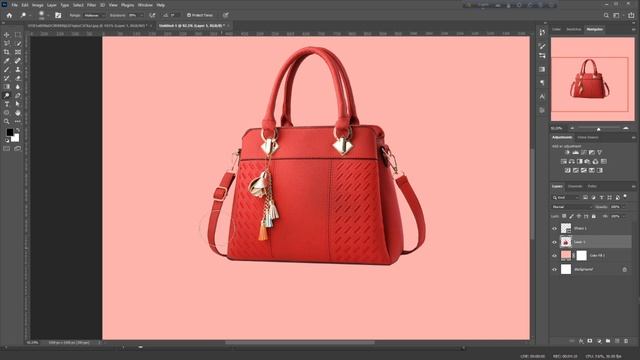Click the switch foreground/background colors arrow
Screen dimensions: 640x360
pos(18,130)
